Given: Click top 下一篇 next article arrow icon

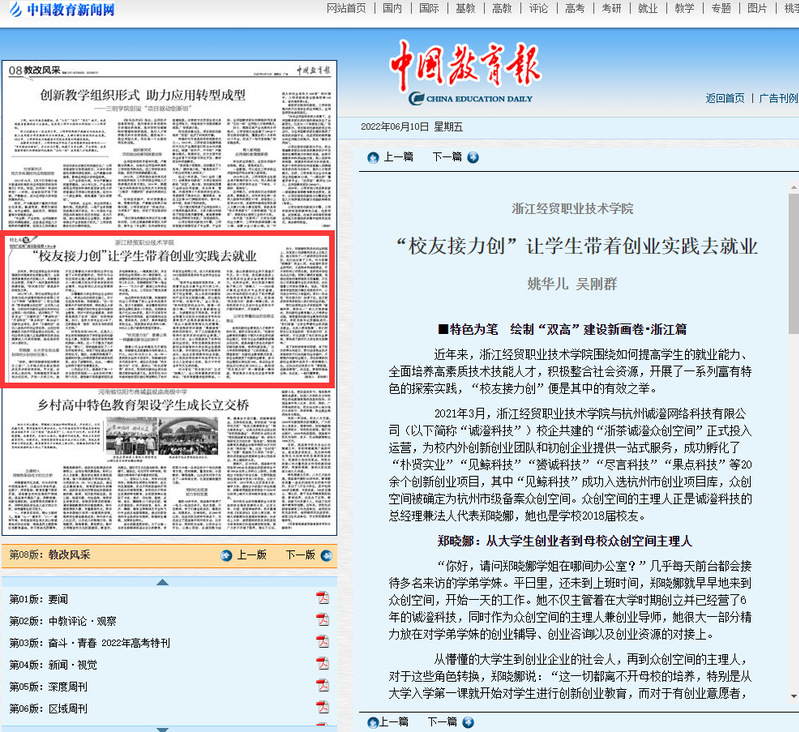Looking at the screenshot, I should click(473, 157).
